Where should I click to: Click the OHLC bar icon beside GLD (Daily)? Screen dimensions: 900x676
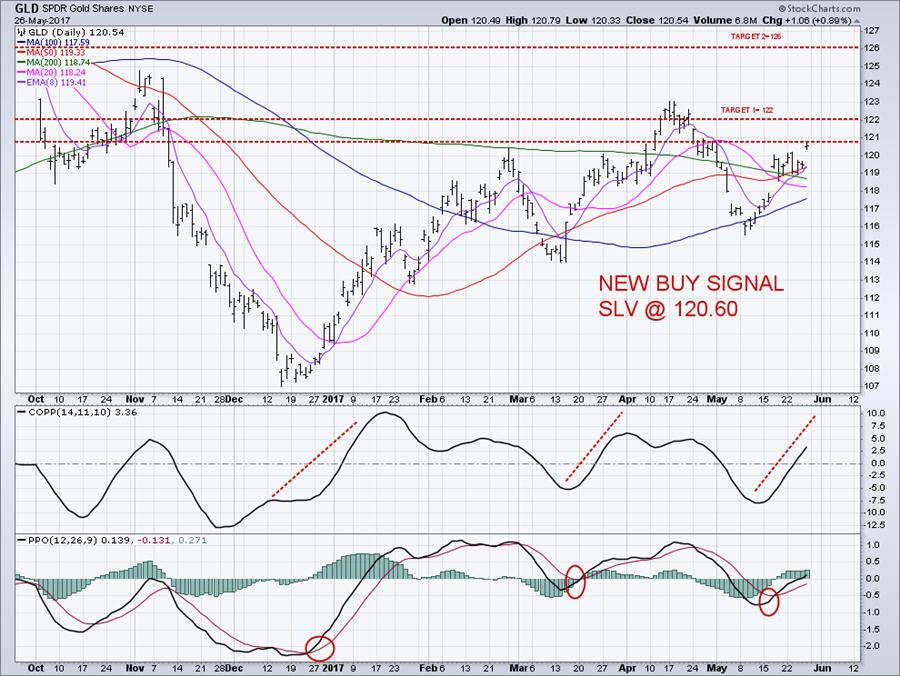(x=19, y=33)
